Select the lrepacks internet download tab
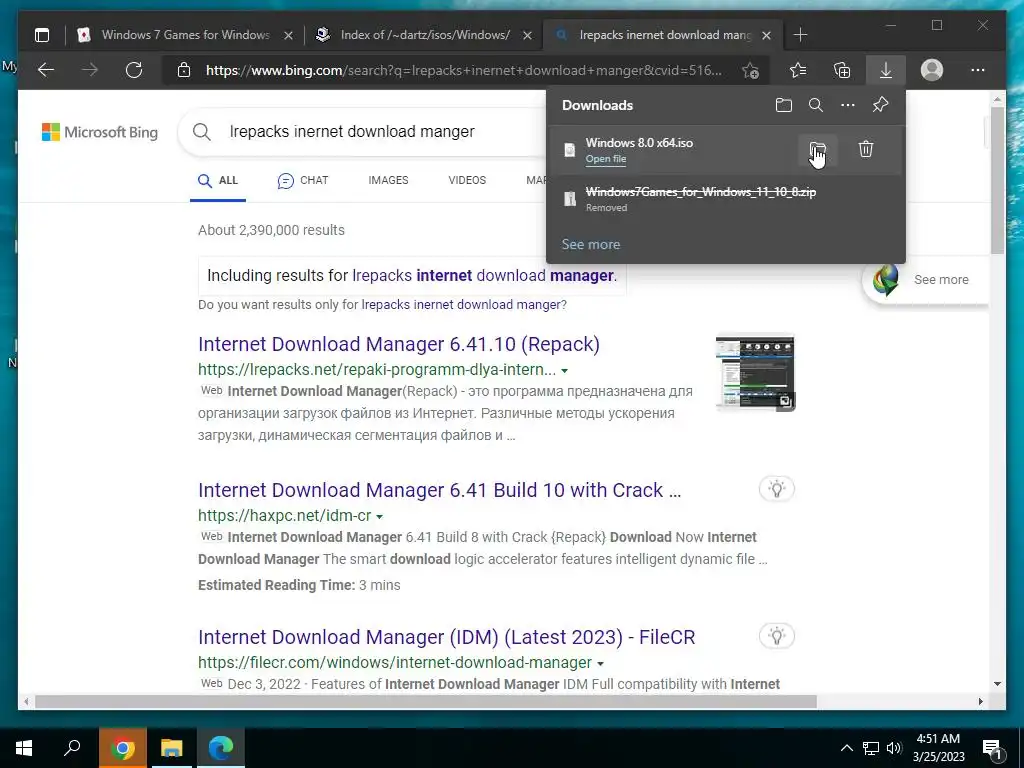 click(x=663, y=35)
